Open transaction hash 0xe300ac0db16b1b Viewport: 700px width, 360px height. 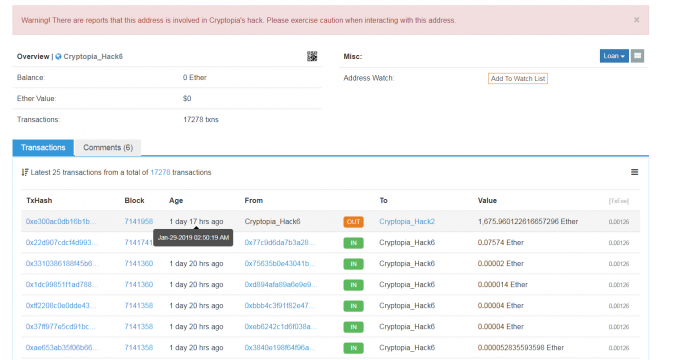(61, 222)
